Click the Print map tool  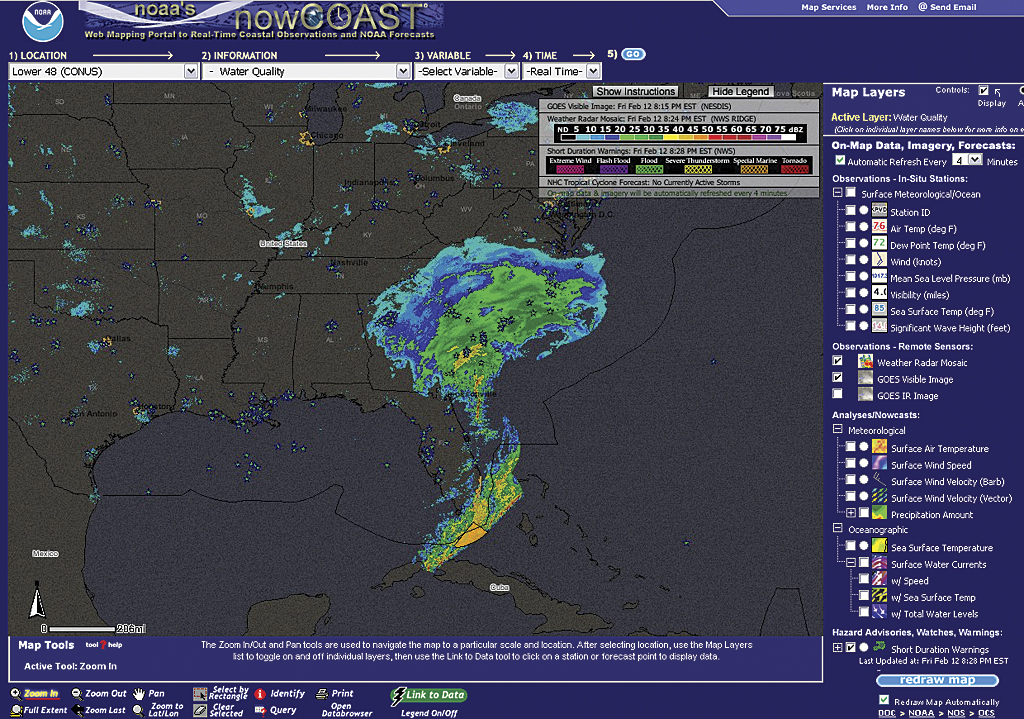(x=334, y=694)
